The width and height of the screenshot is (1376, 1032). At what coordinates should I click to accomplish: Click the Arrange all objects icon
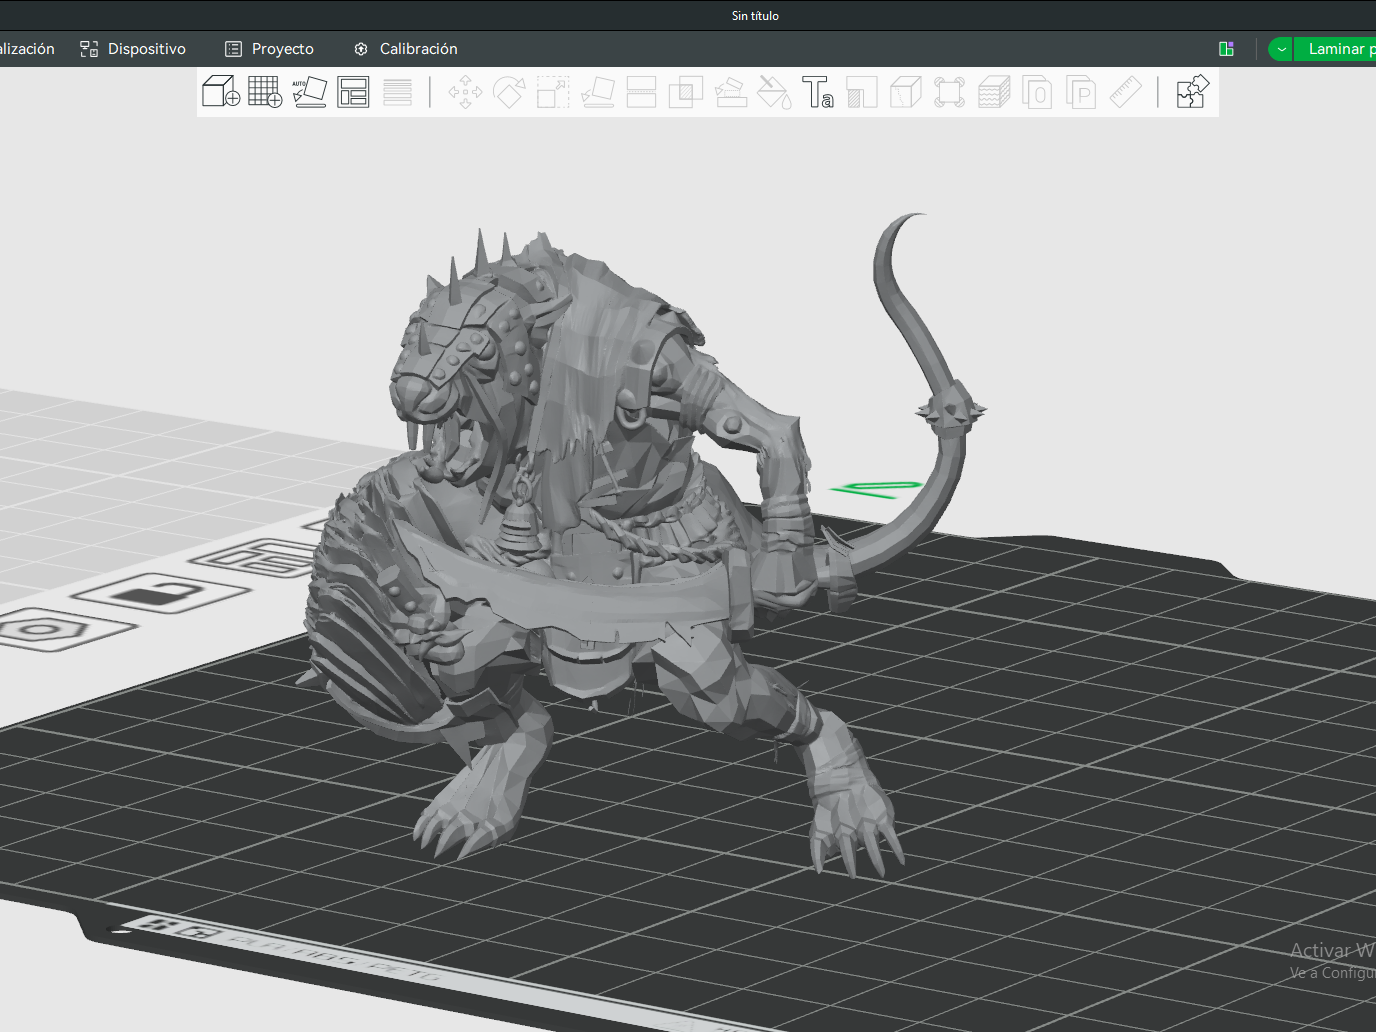tap(353, 92)
